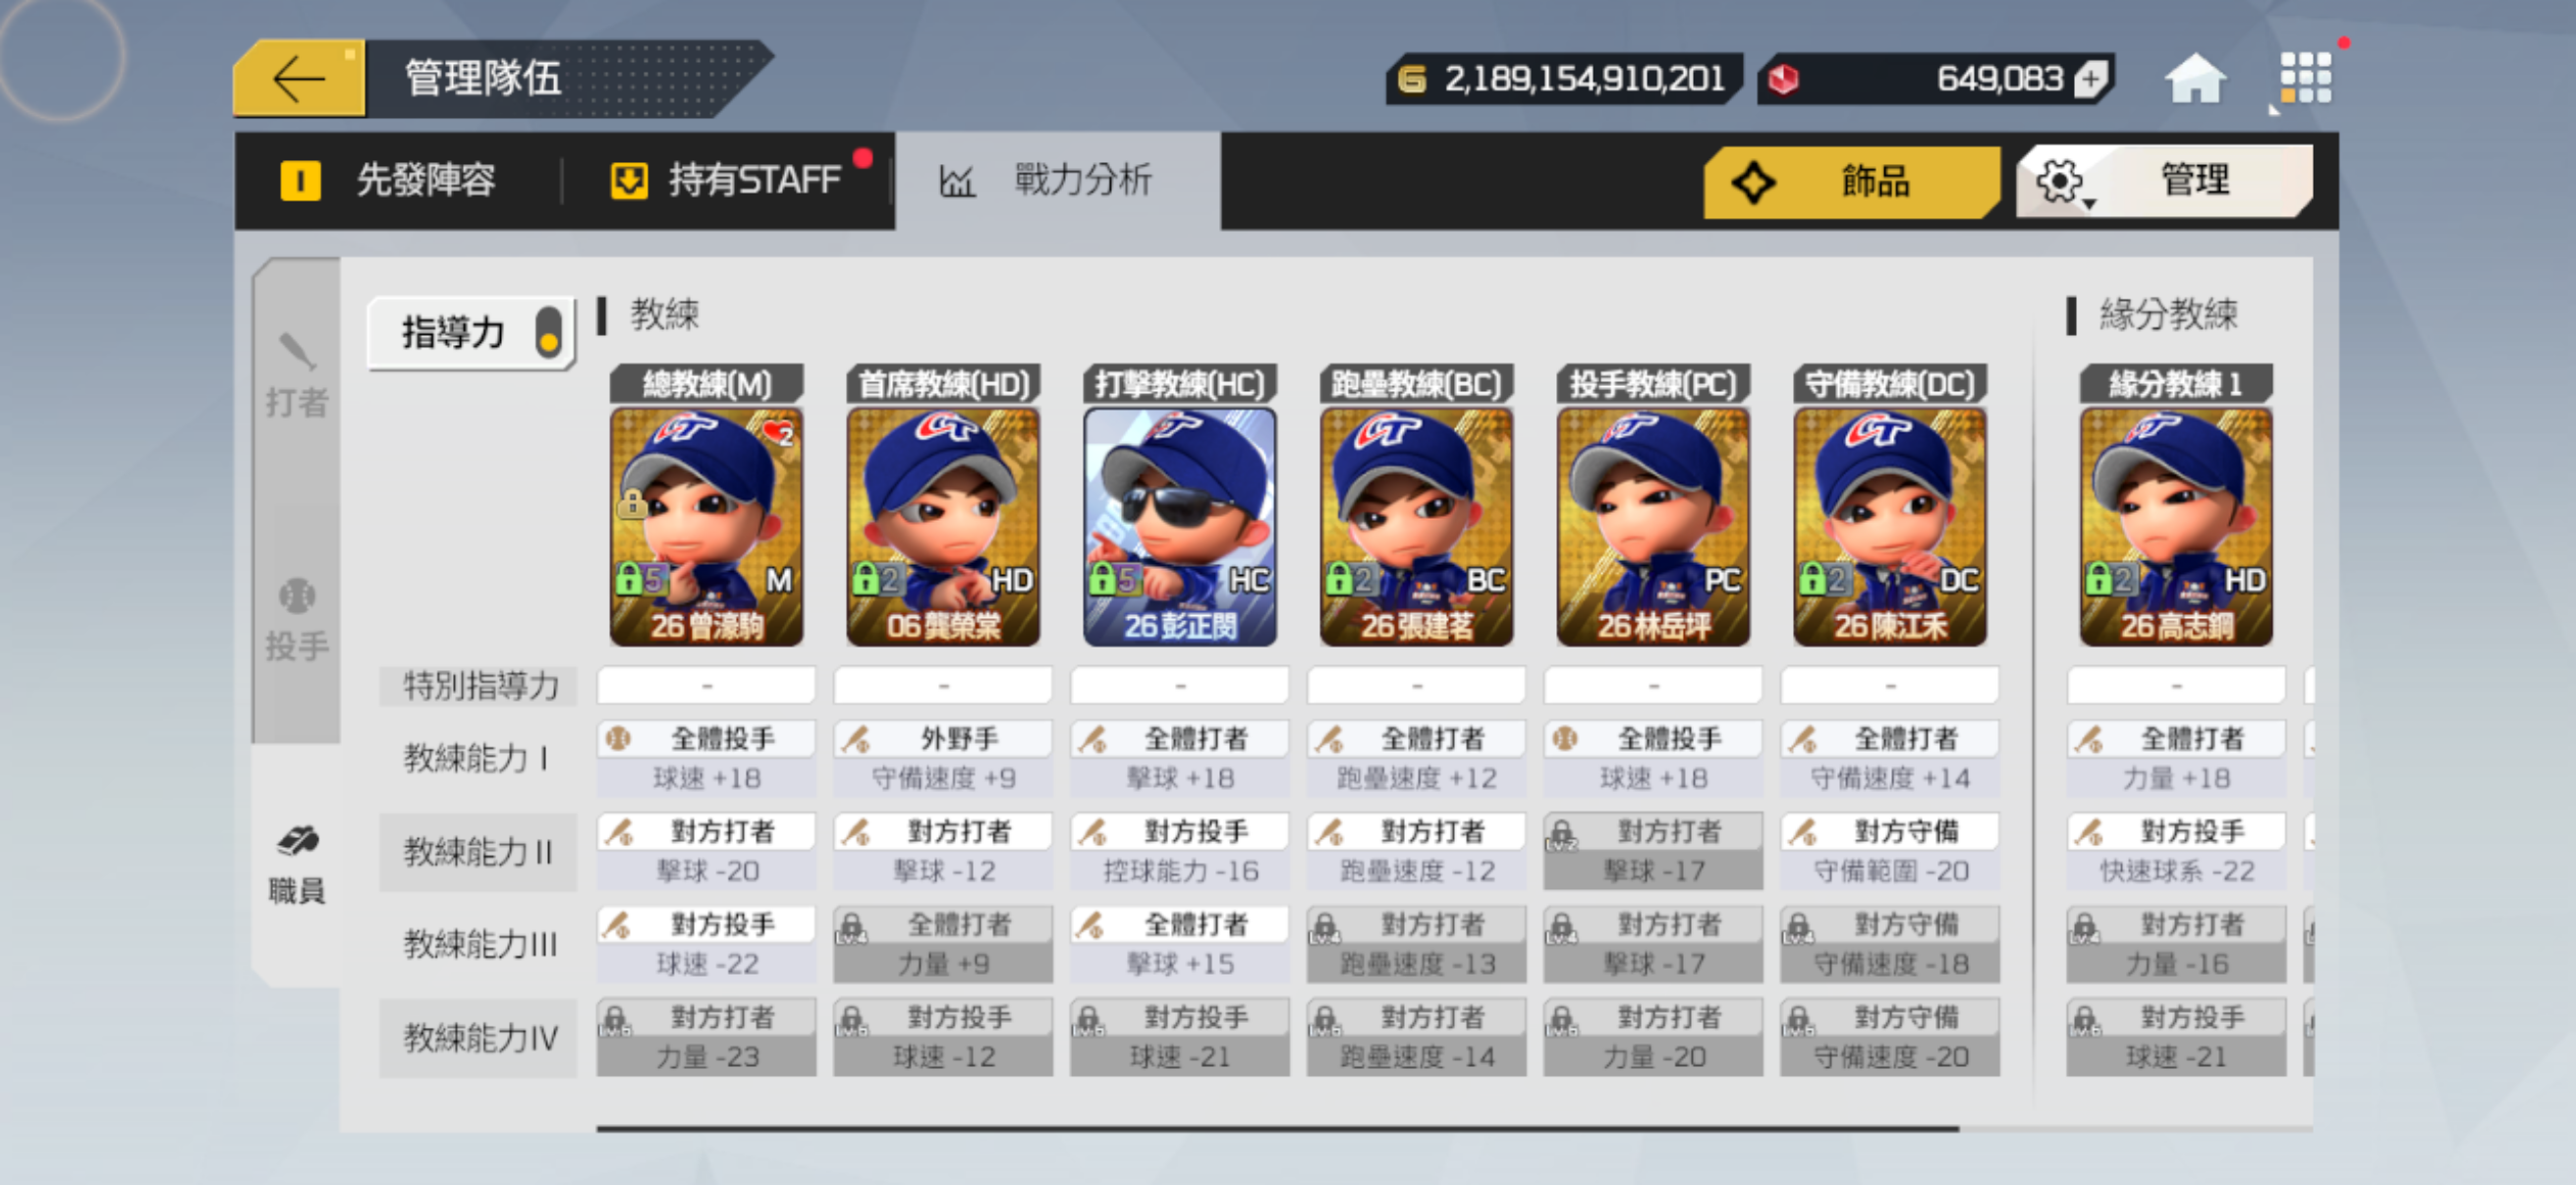Go back with the yellow arrow button
Viewport: 2576px width, 1185px height.
coord(300,78)
